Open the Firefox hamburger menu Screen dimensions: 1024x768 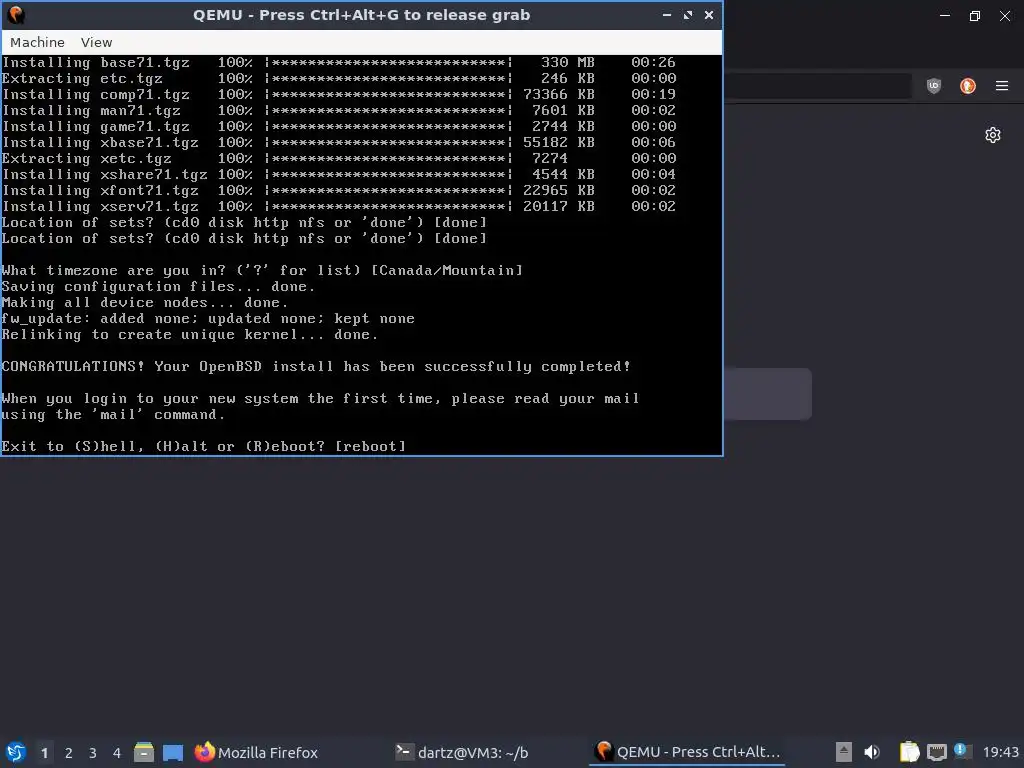[1002, 86]
